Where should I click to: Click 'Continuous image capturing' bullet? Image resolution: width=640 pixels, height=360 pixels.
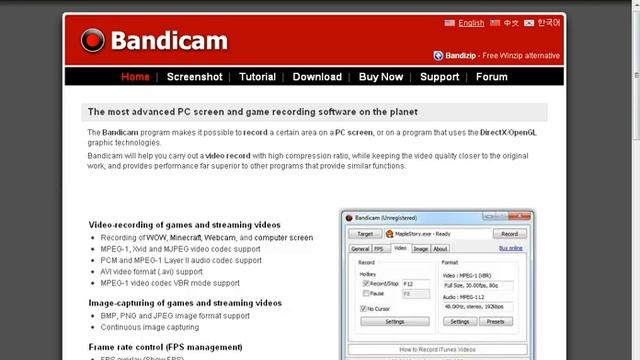[150, 327]
